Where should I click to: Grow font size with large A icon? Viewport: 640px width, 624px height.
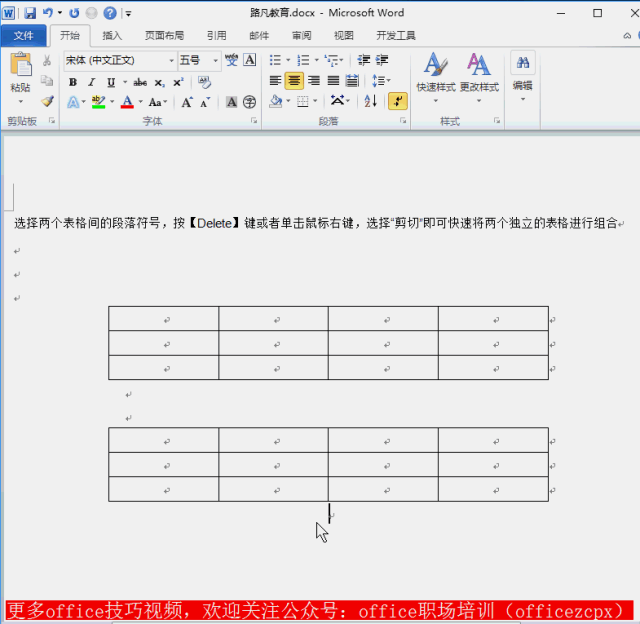[x=187, y=102]
